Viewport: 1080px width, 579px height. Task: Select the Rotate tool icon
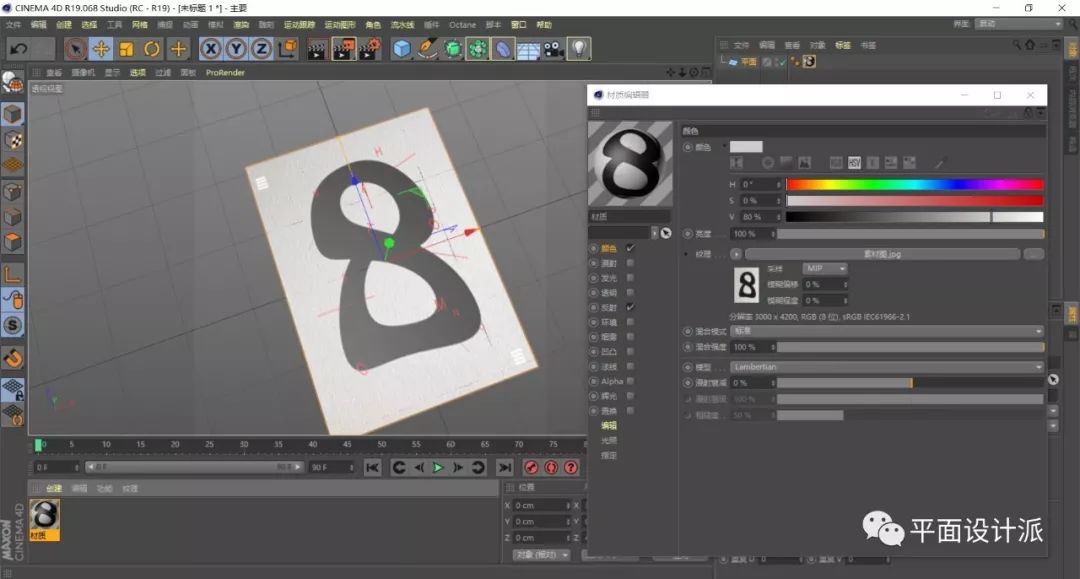(152, 48)
